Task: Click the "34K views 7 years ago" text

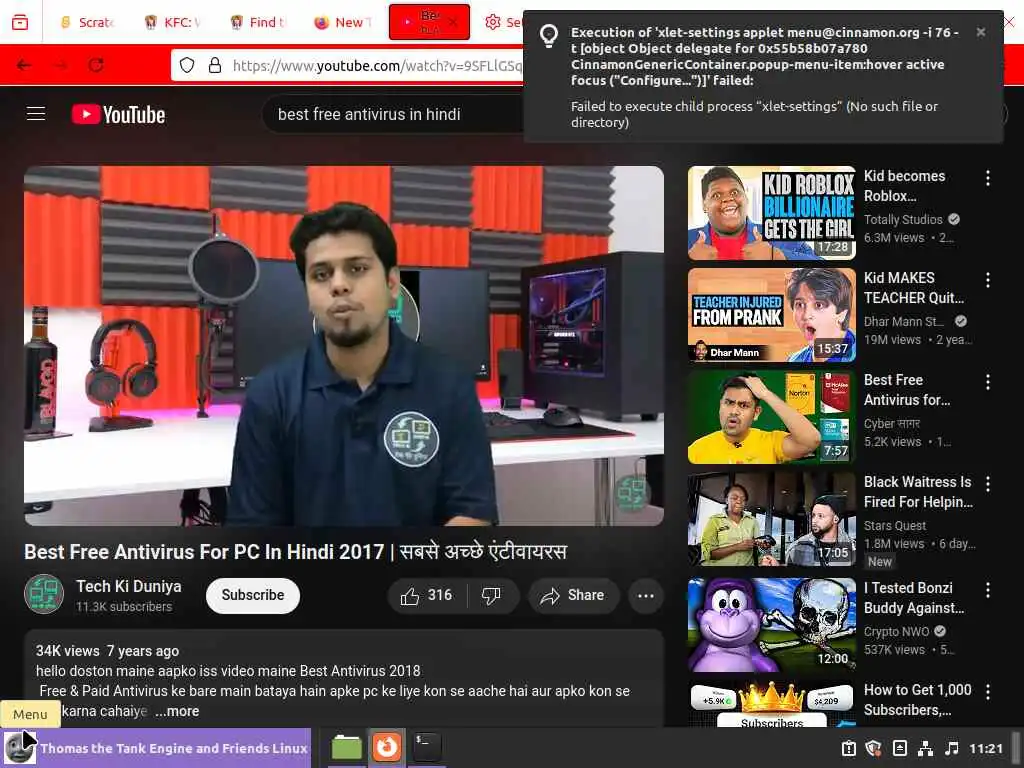Action: tap(107, 651)
